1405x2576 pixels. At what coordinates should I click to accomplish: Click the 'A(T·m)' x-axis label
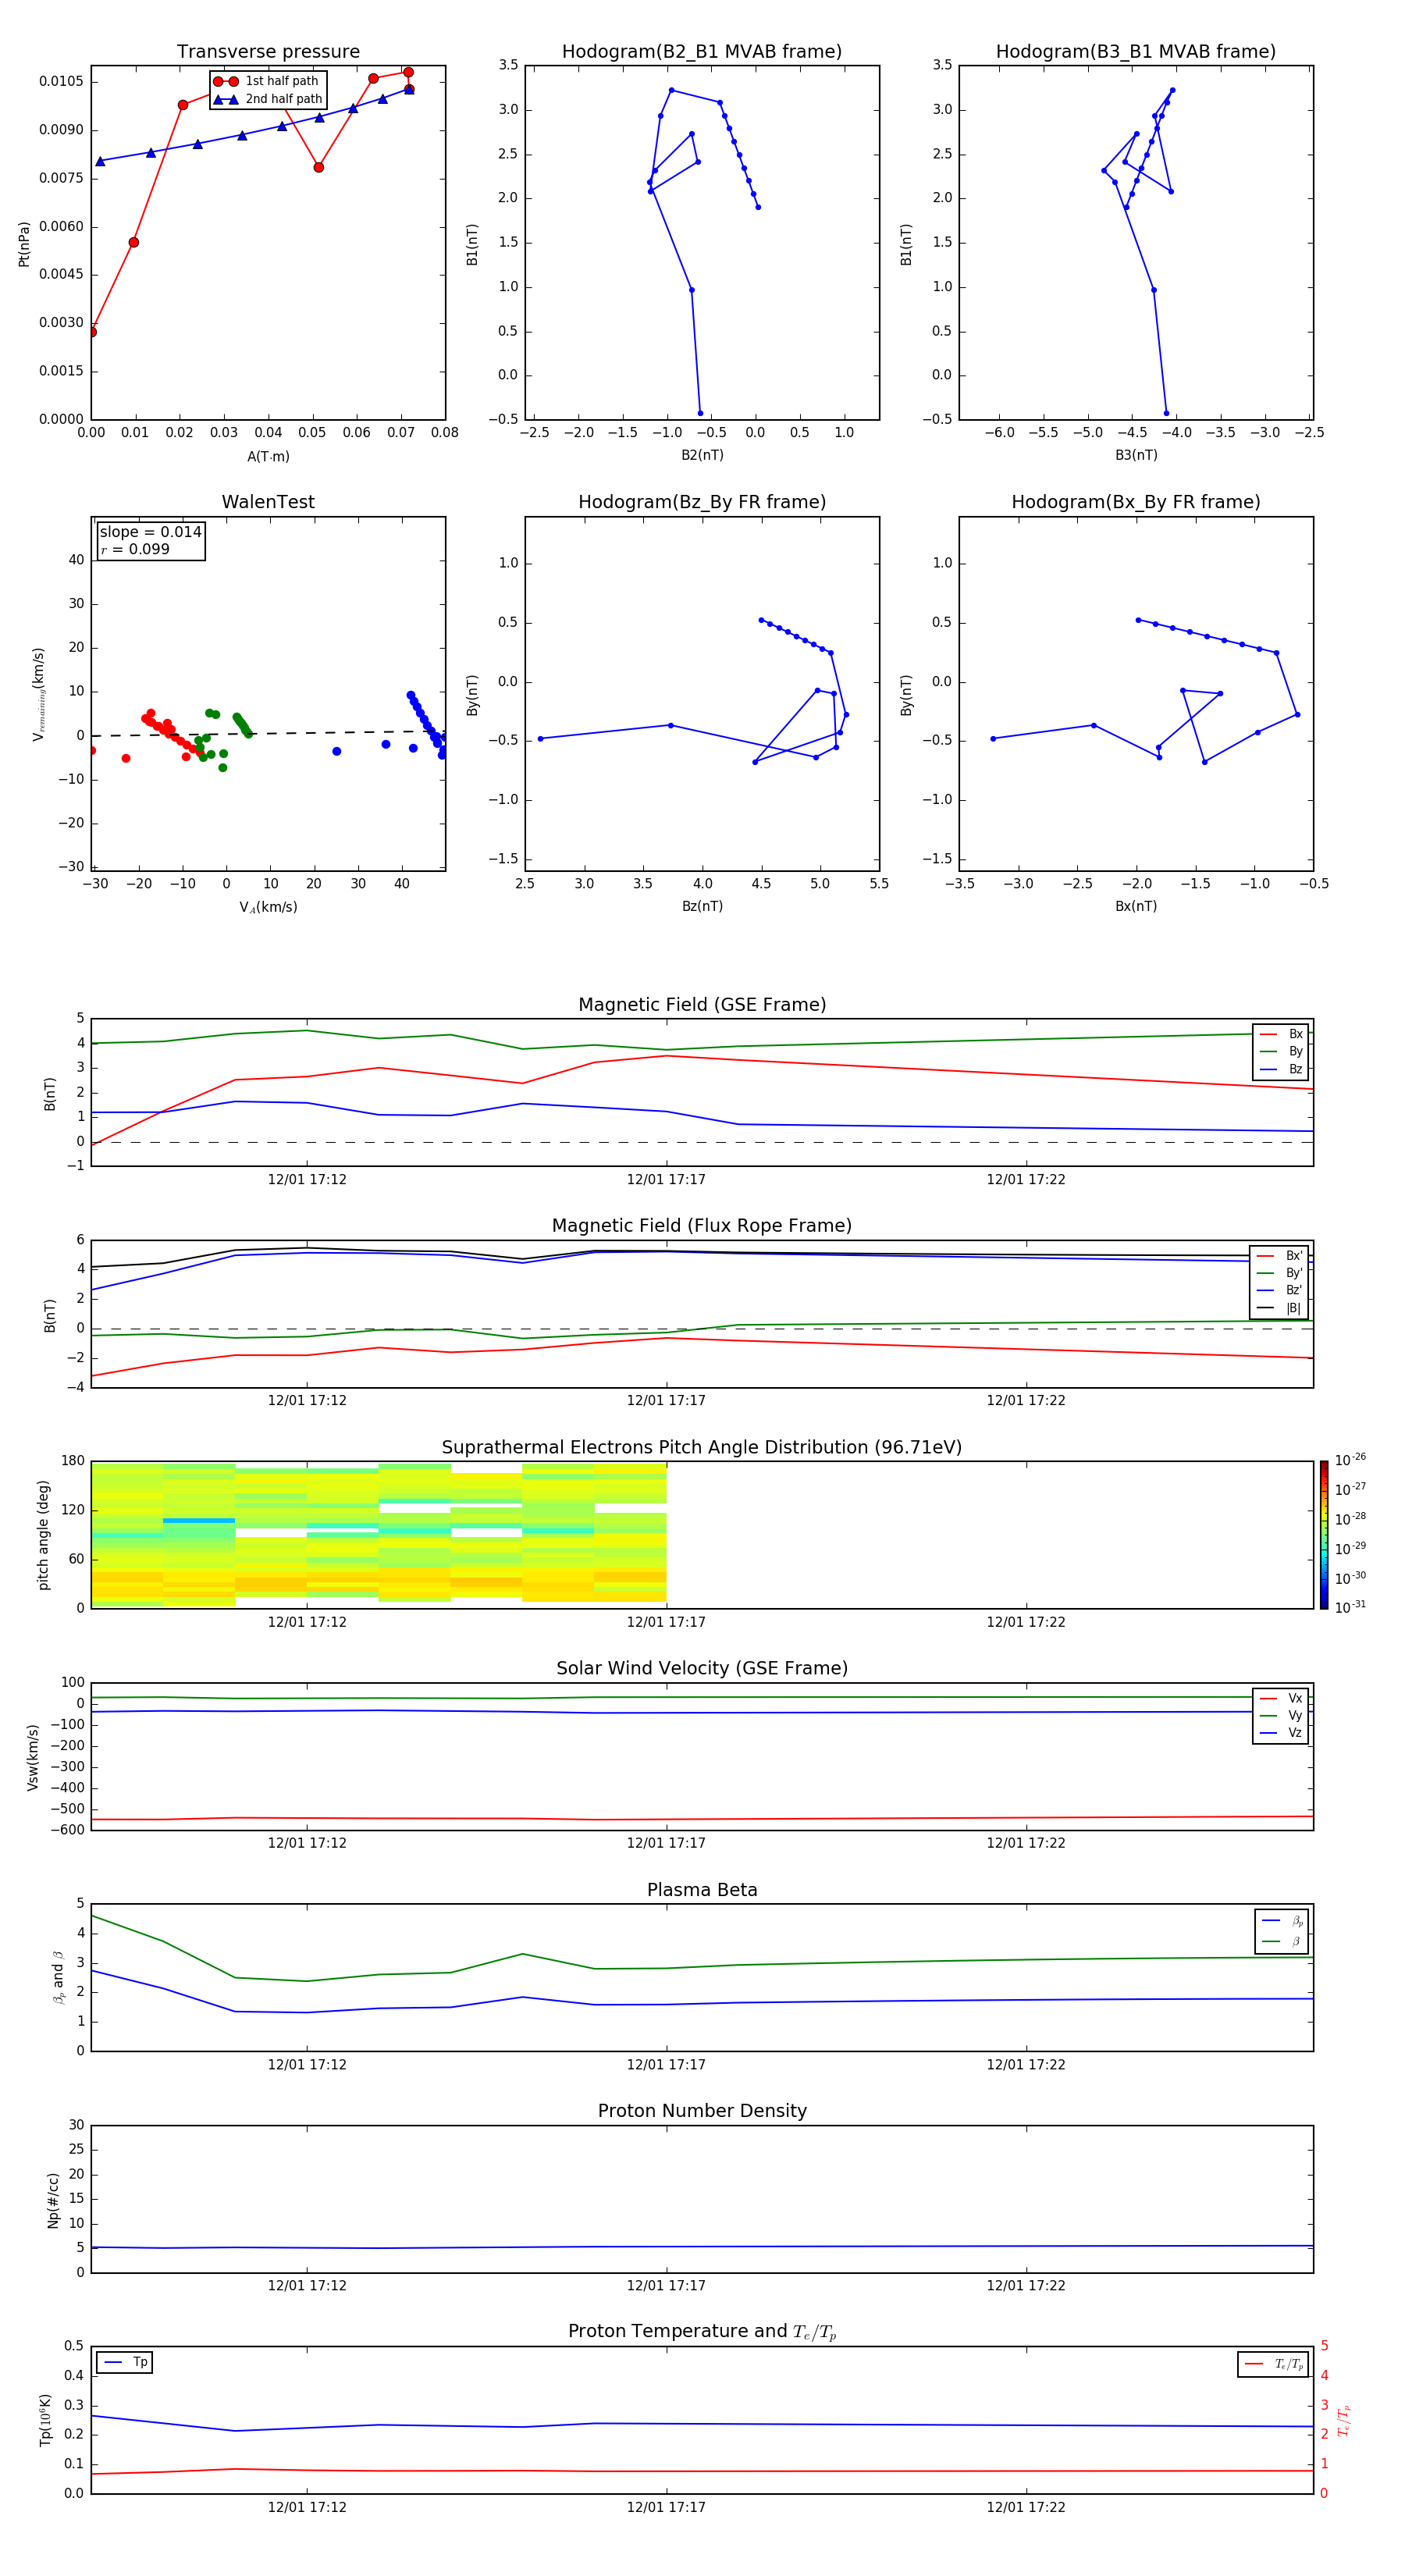[x=268, y=457]
